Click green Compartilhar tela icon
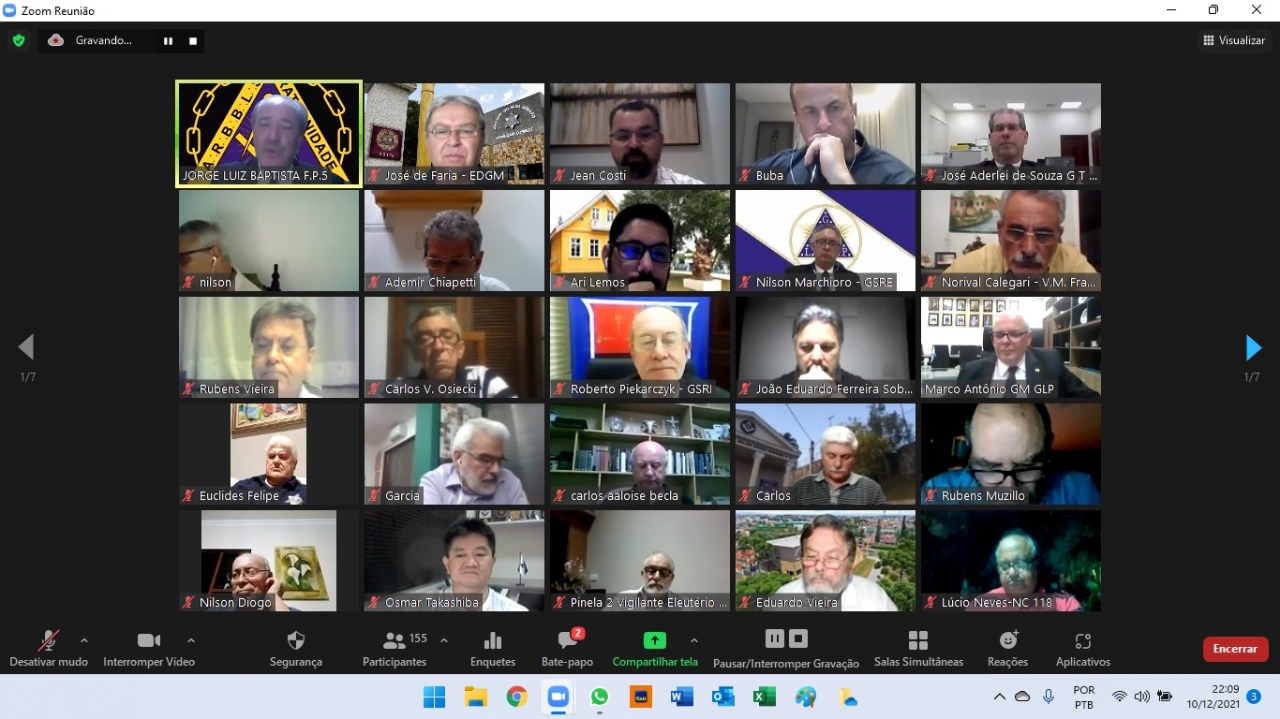 point(654,641)
